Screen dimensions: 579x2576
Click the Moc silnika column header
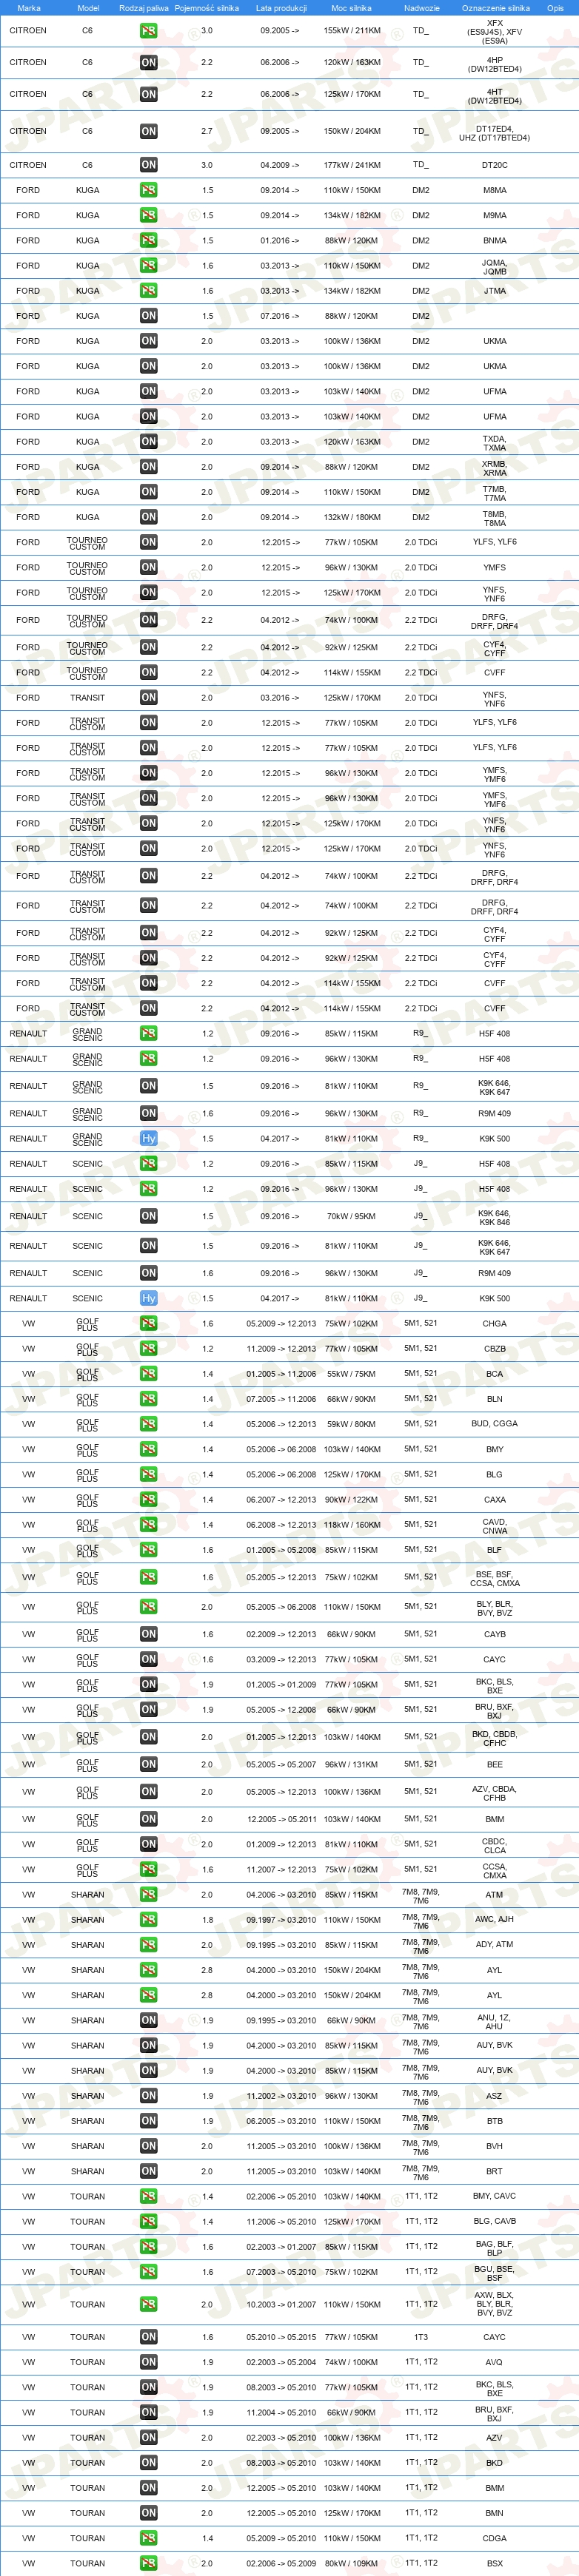click(351, 8)
